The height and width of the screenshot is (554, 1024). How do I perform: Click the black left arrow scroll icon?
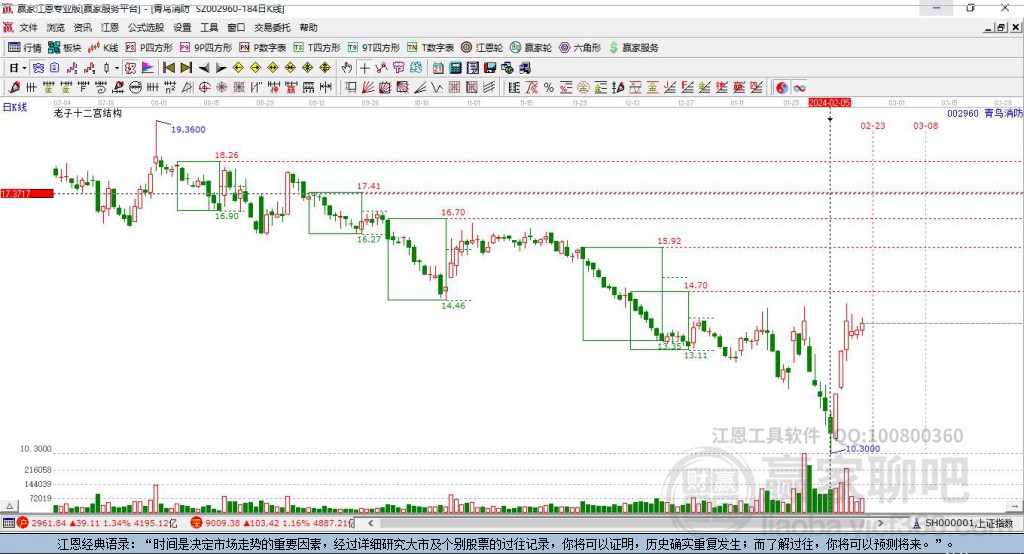[x=204, y=68]
